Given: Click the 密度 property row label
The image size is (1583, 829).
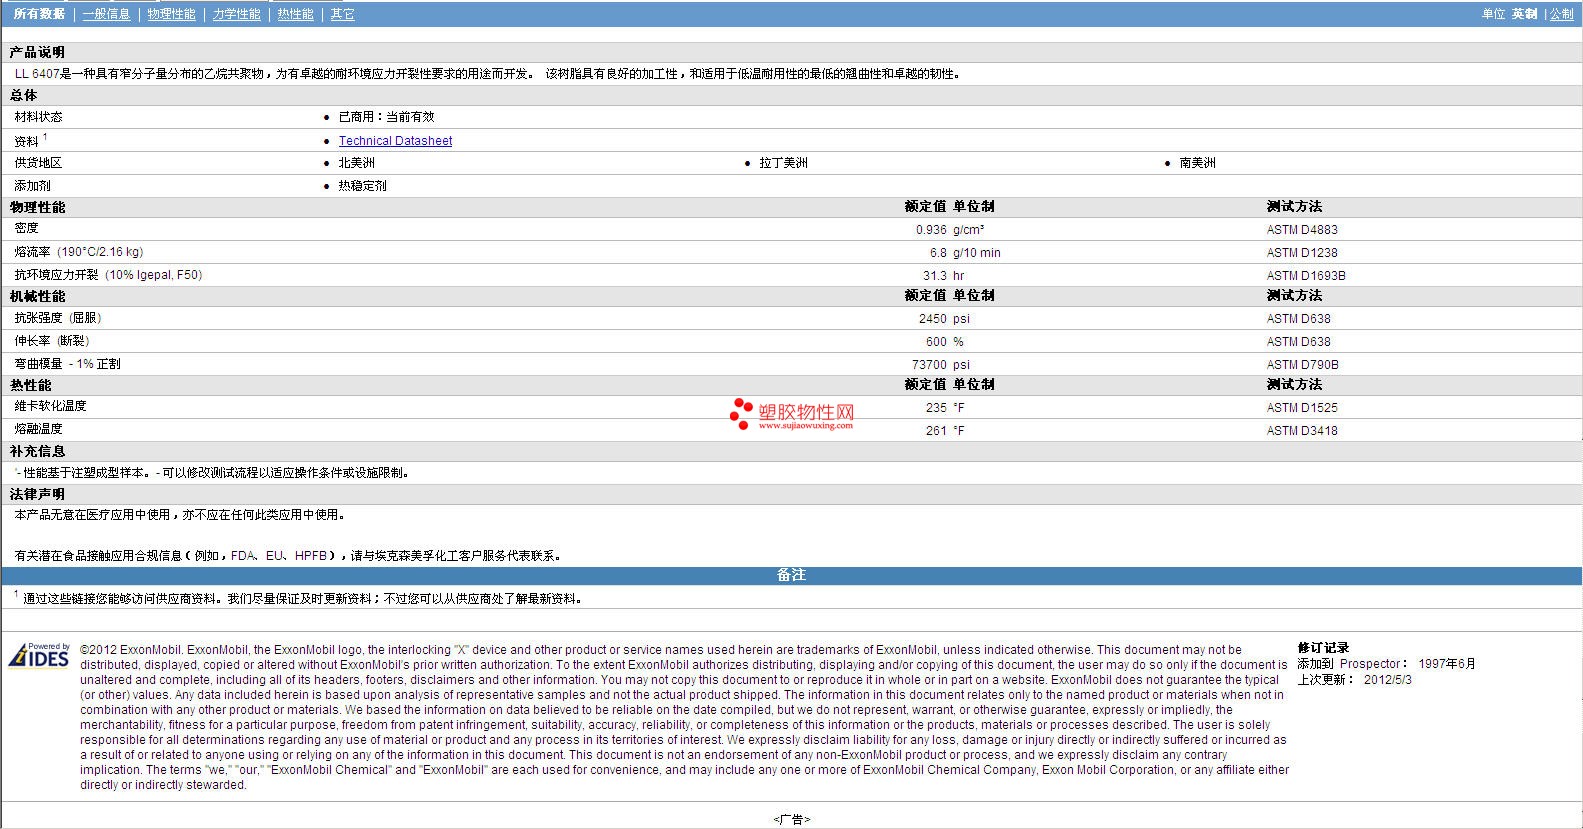Looking at the screenshot, I should (26, 229).
